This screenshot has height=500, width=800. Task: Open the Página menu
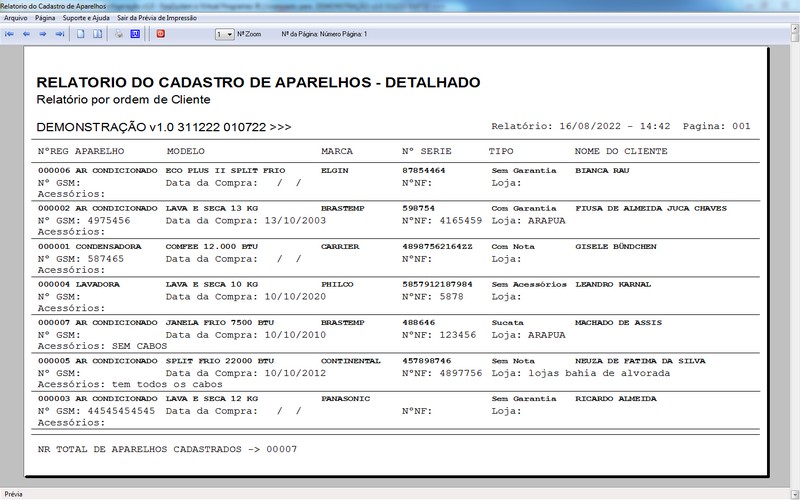click(45, 18)
